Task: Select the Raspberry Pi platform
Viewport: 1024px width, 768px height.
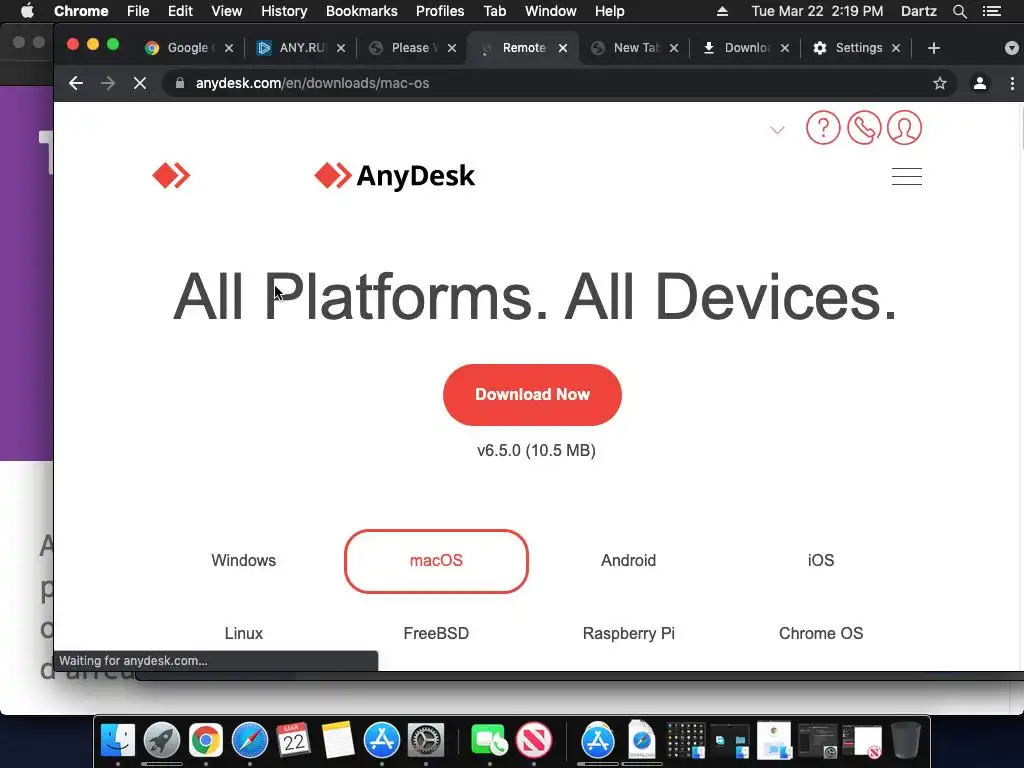Action: coord(628,633)
